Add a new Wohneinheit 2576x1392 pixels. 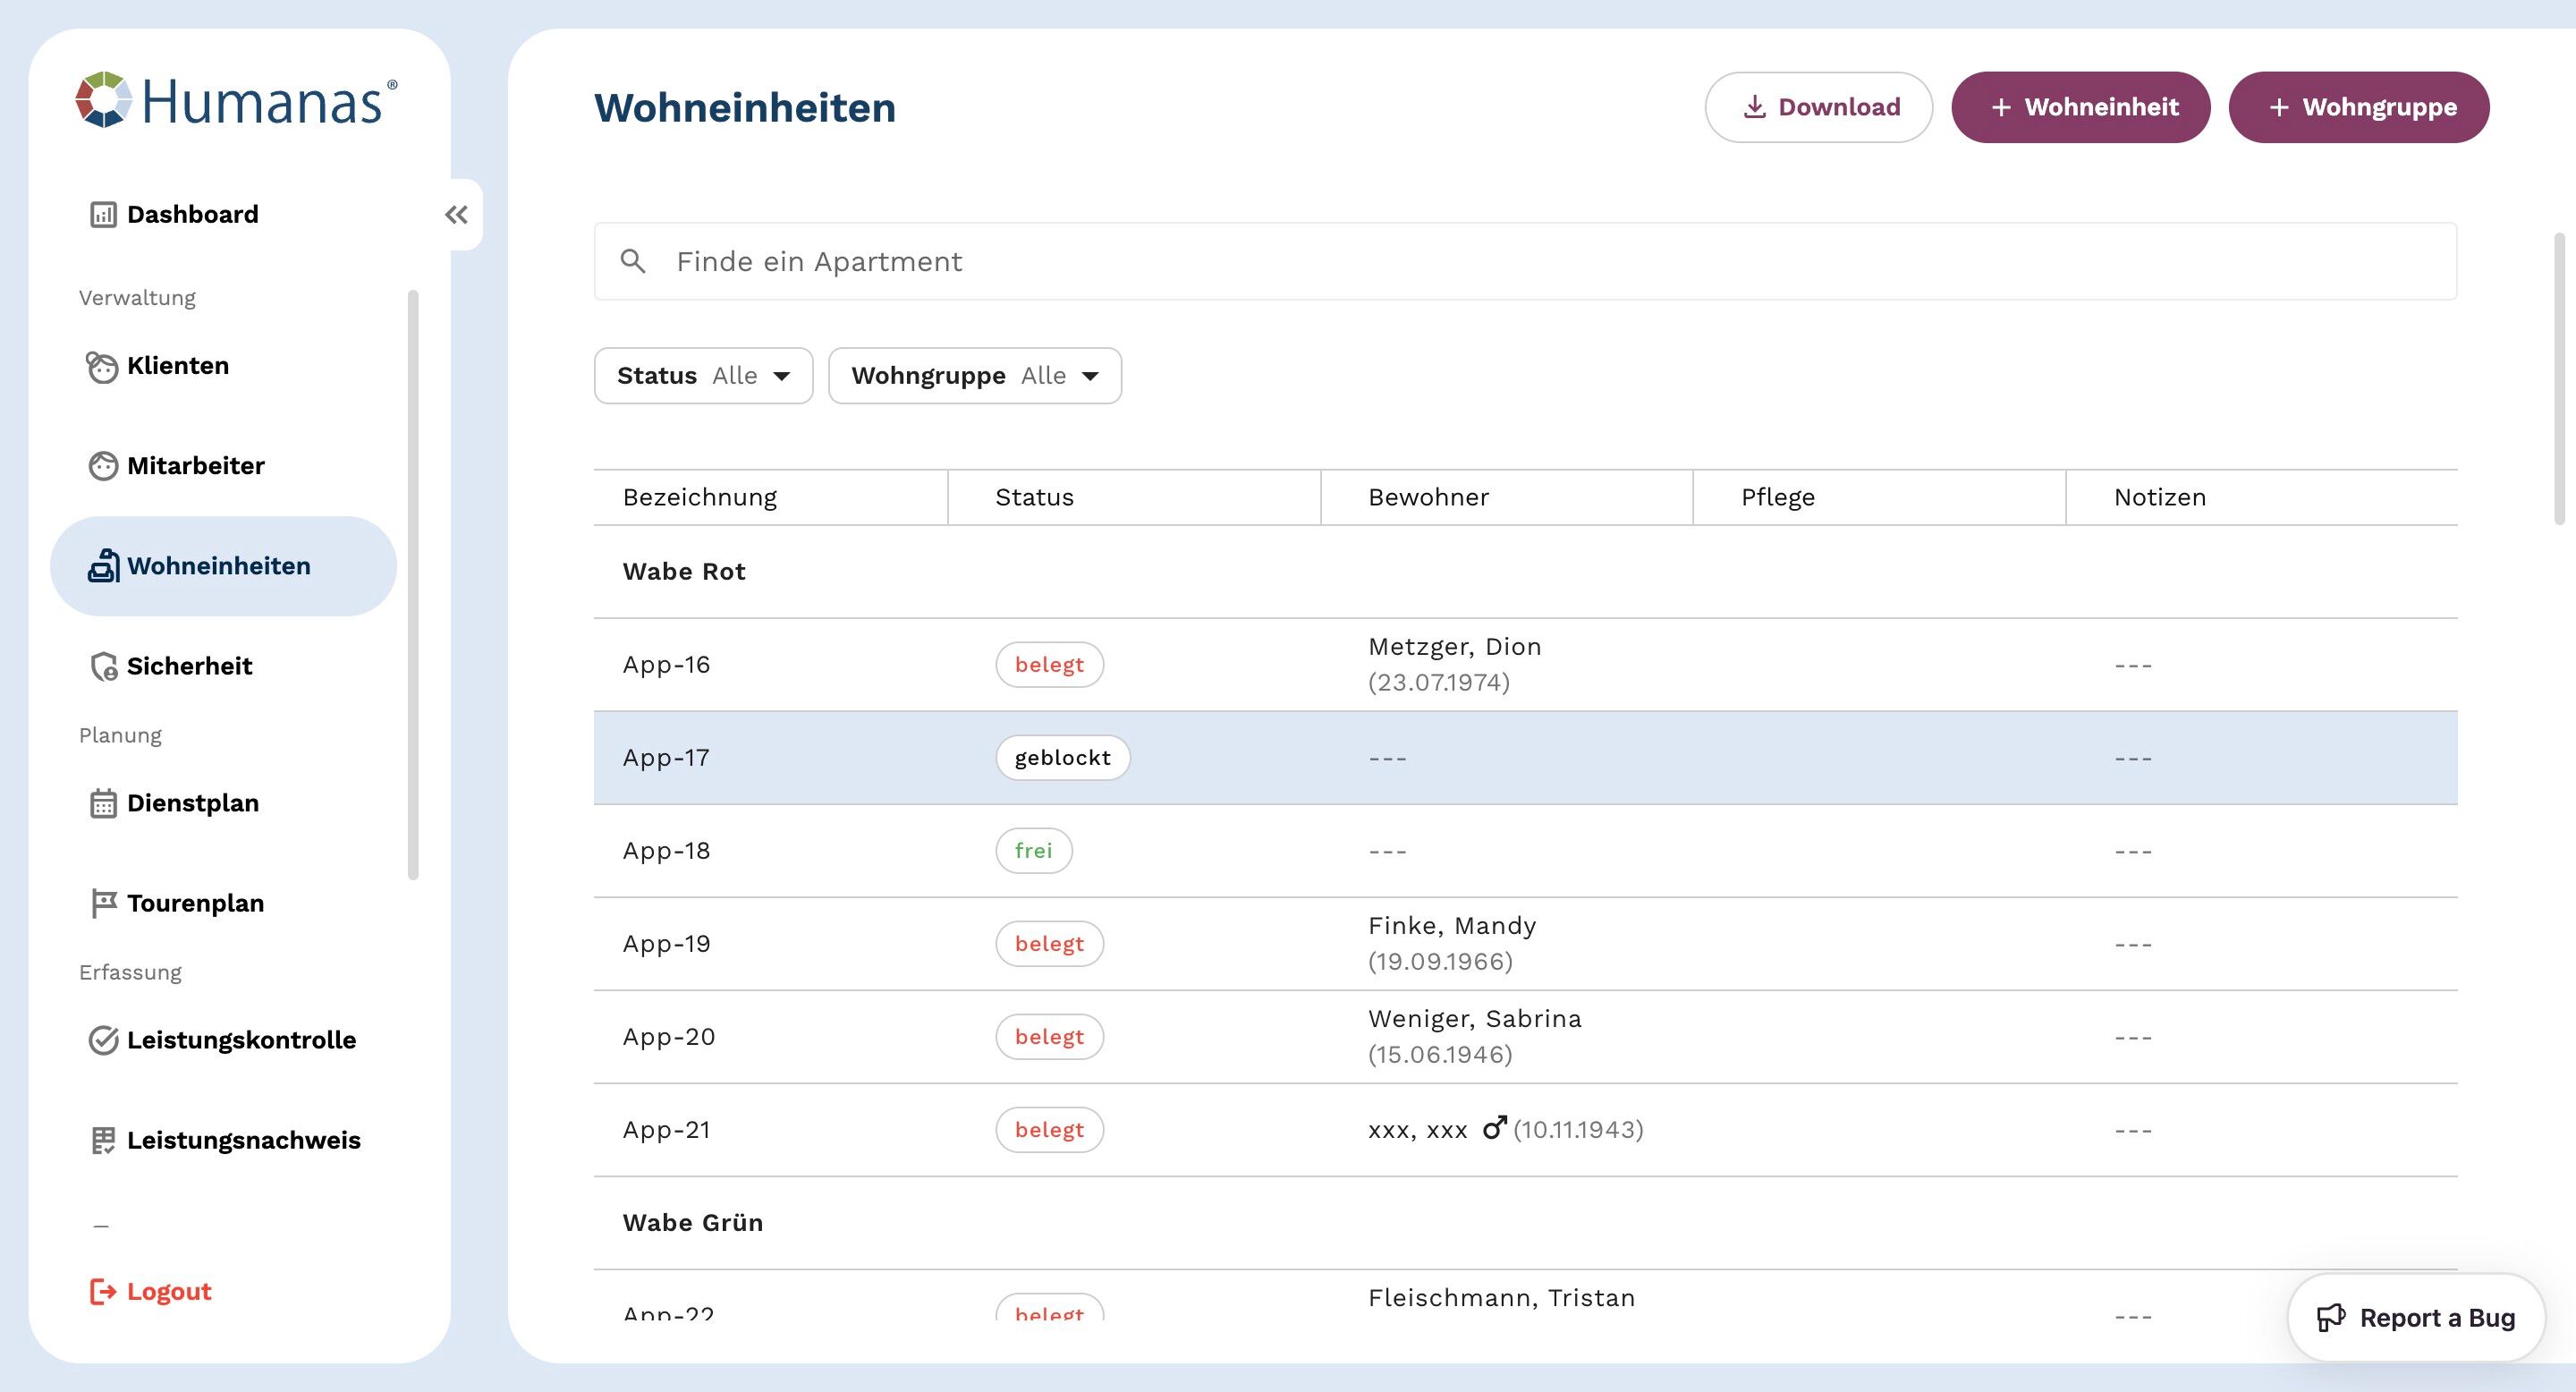click(2080, 107)
